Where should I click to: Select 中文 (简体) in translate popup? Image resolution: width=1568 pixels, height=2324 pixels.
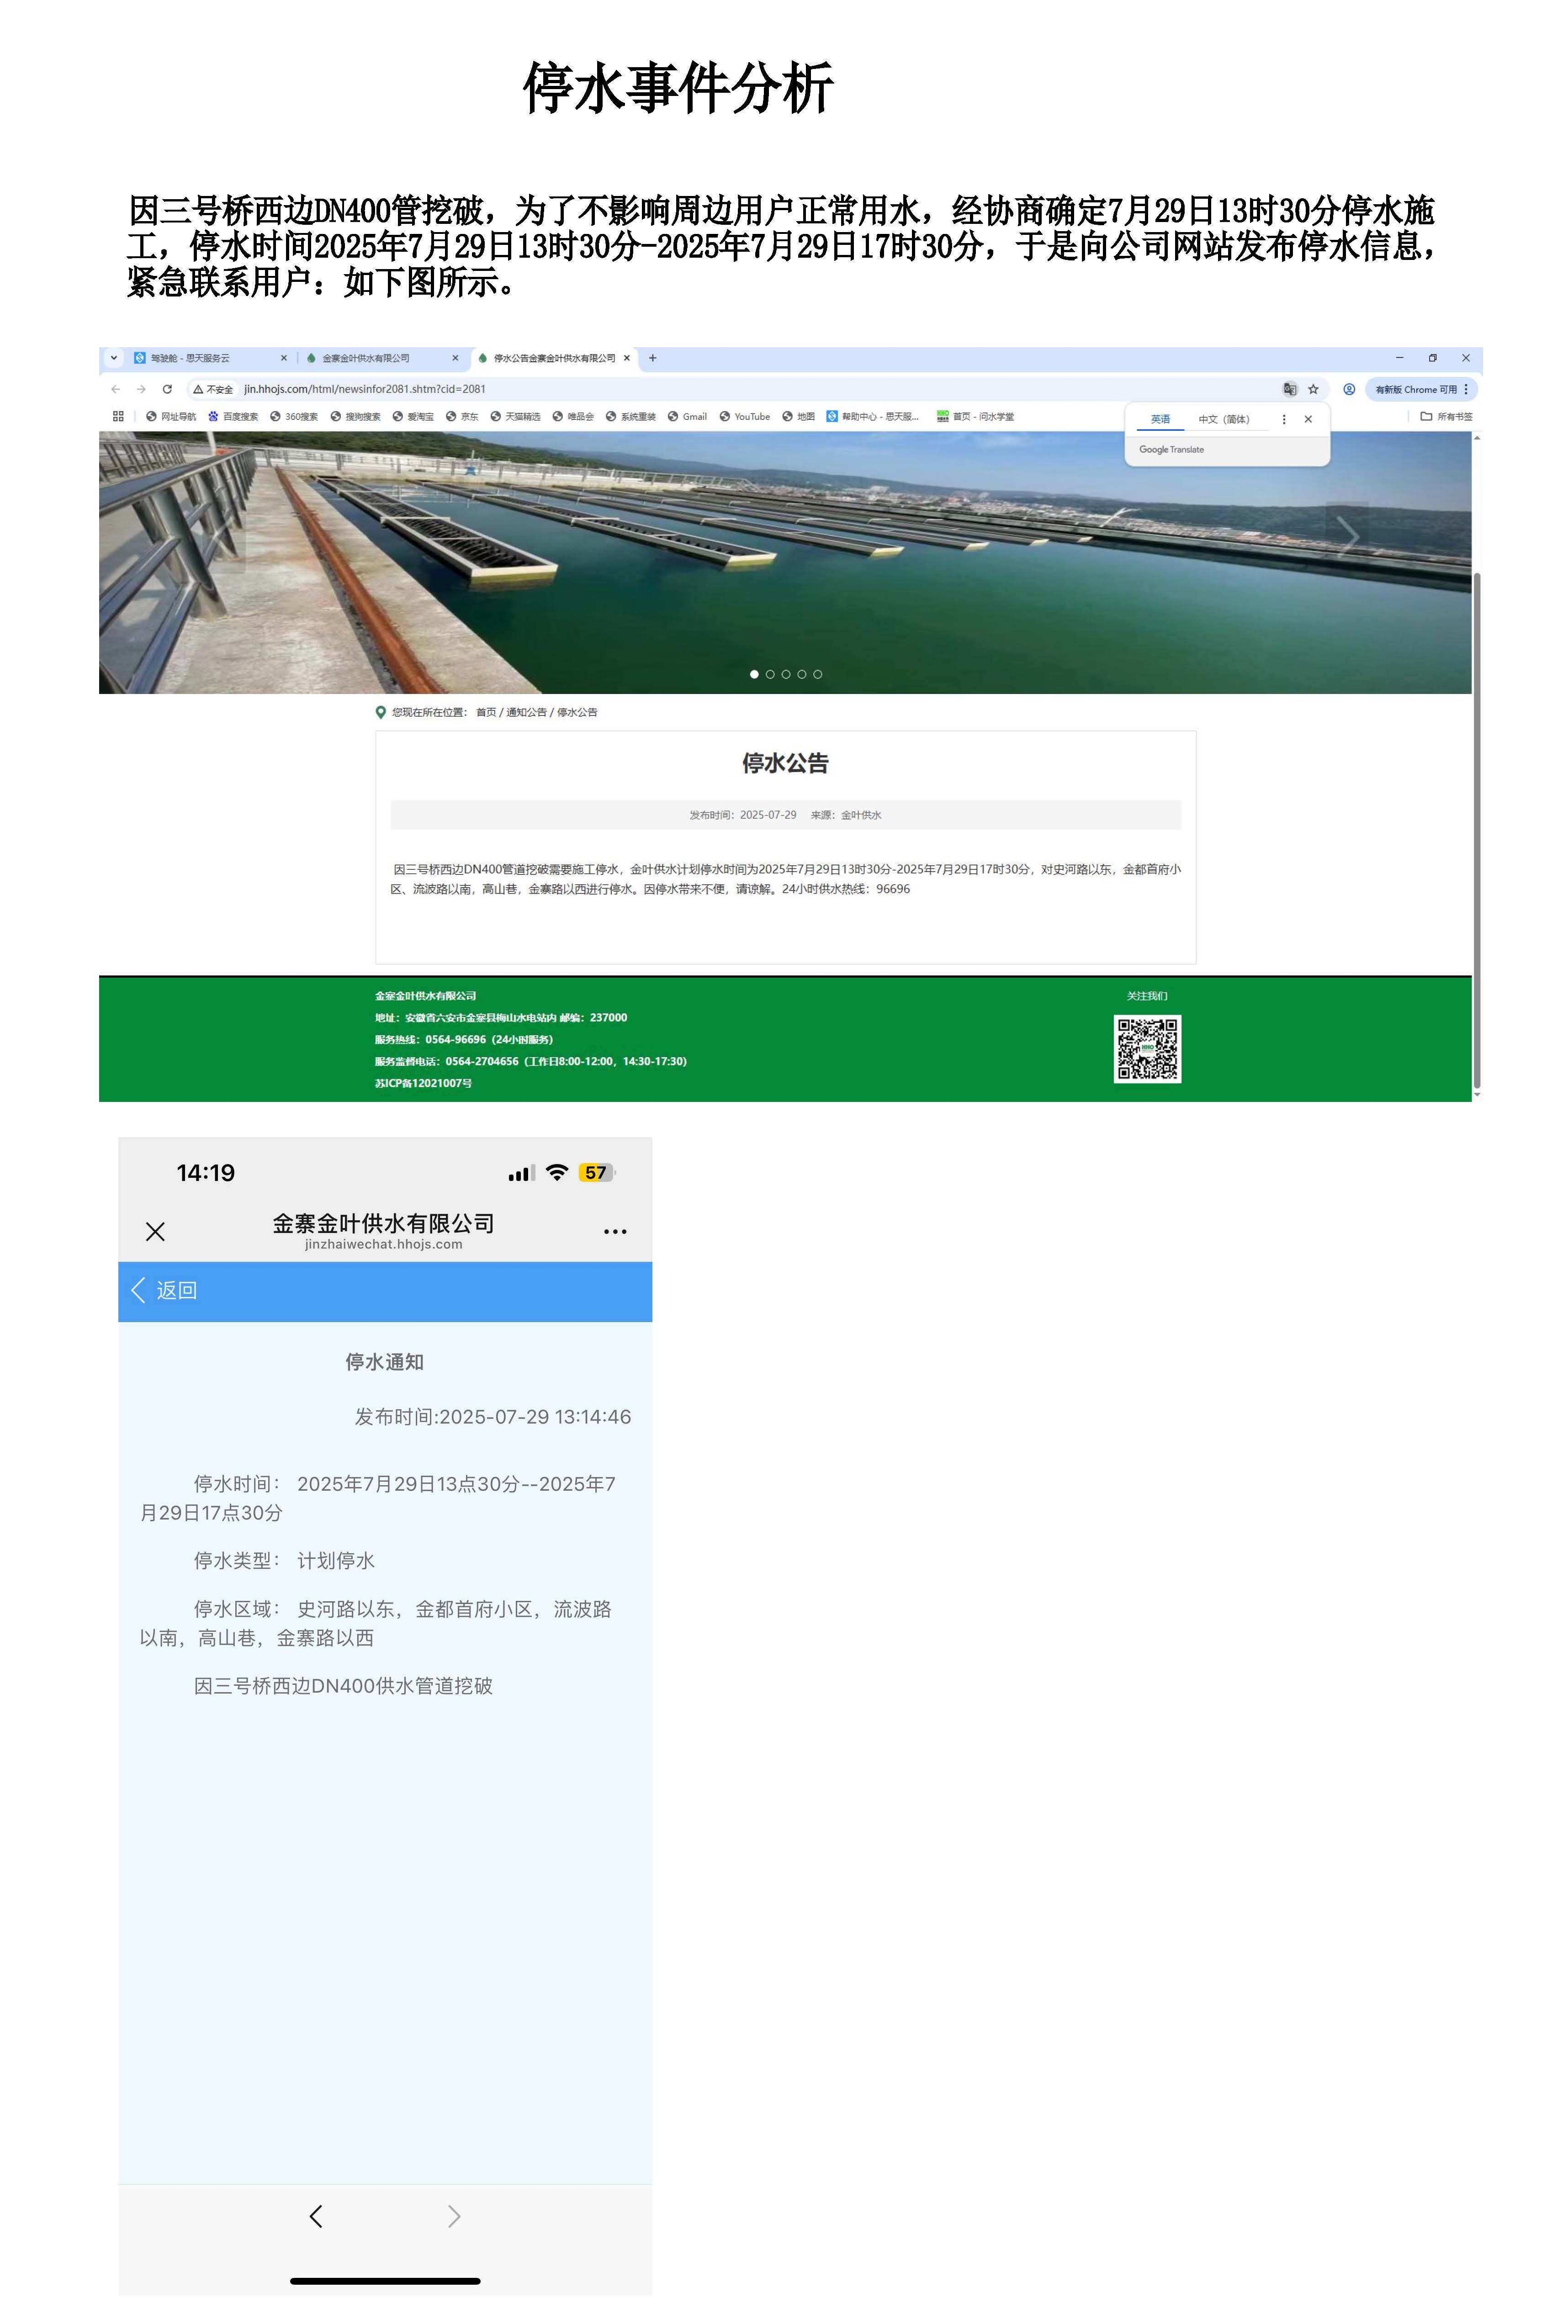click(1224, 419)
